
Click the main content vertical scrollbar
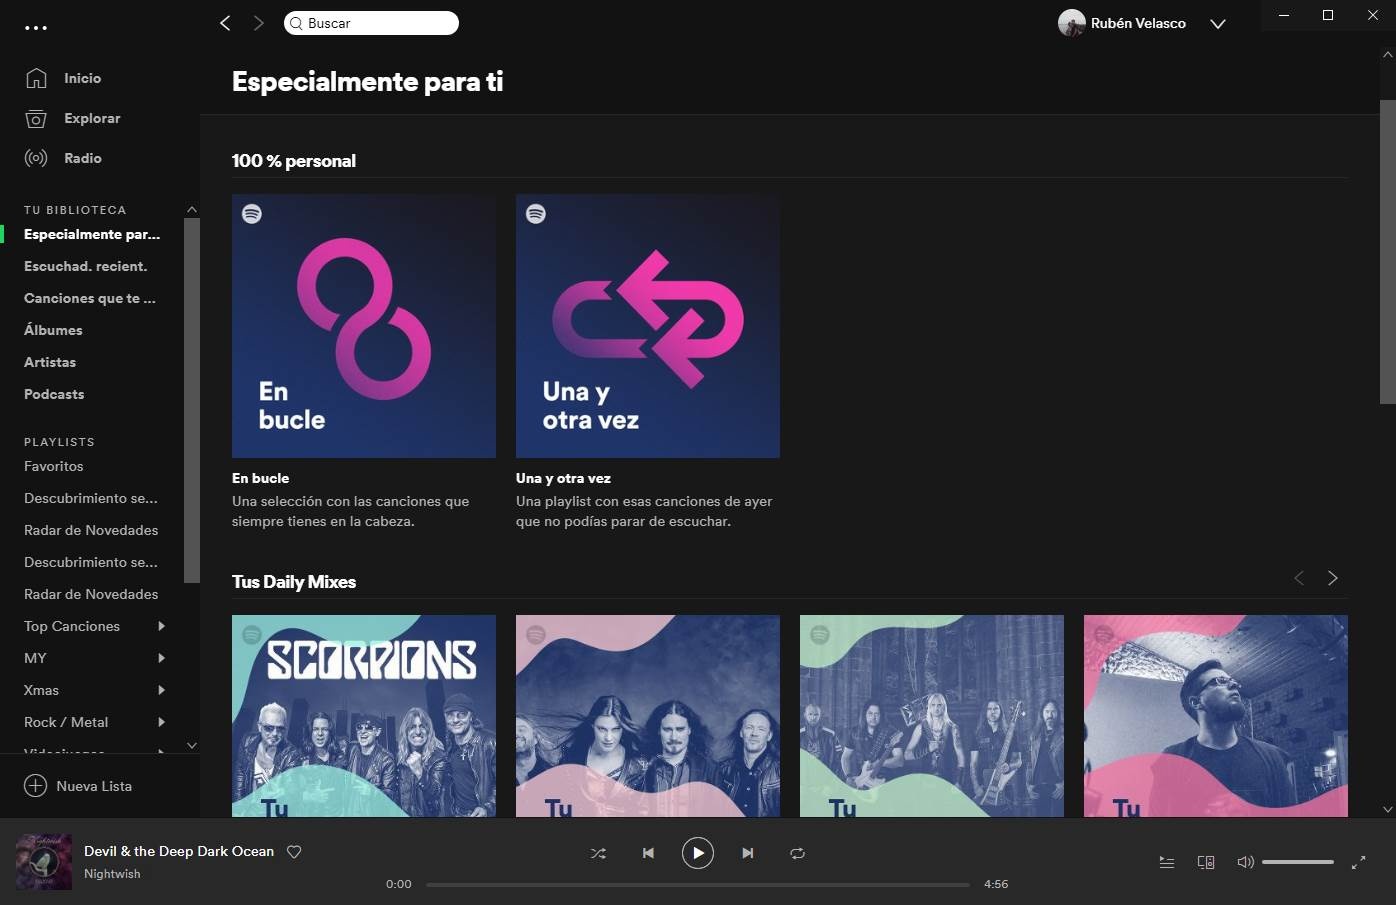[1388, 251]
